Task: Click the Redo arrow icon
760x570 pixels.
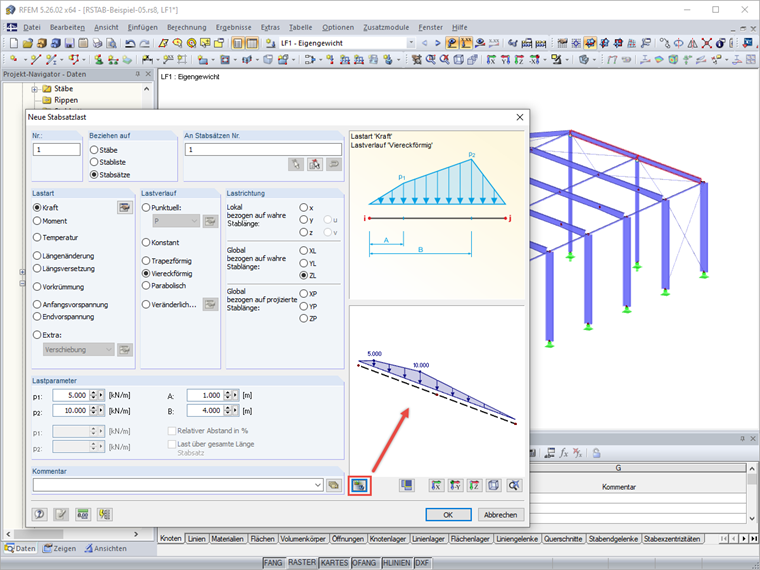Action: click(x=144, y=43)
